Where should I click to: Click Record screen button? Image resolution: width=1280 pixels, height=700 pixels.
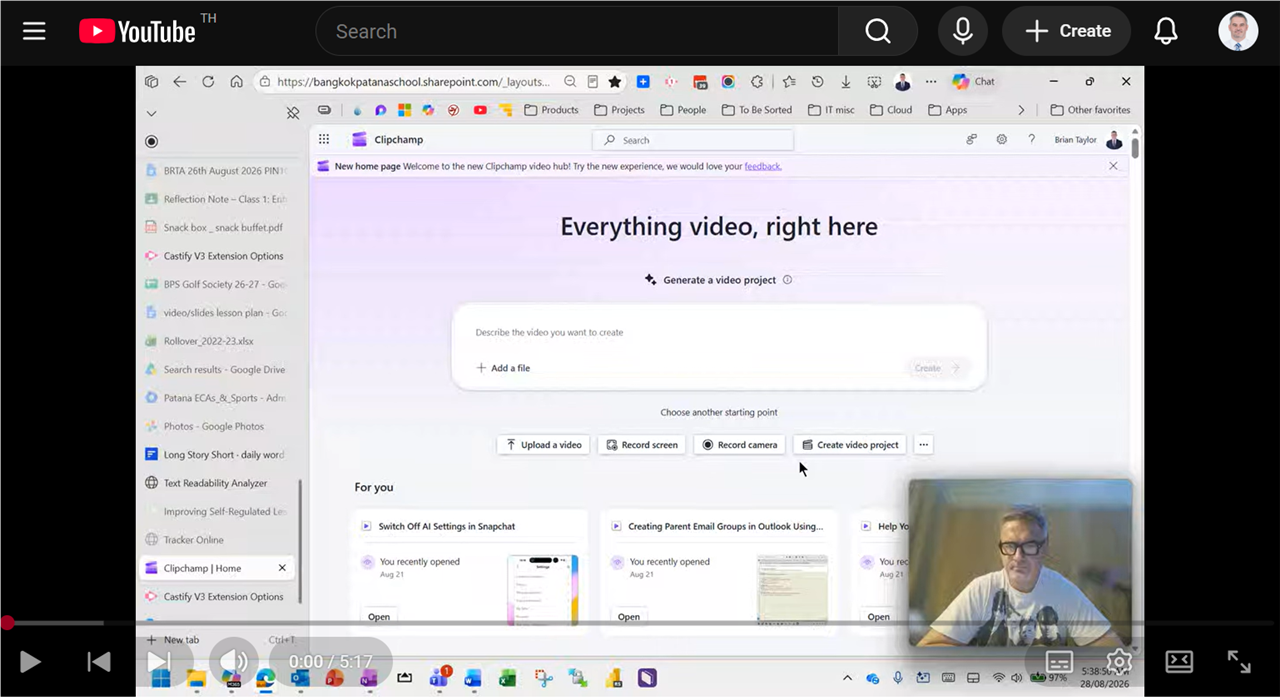(641, 445)
